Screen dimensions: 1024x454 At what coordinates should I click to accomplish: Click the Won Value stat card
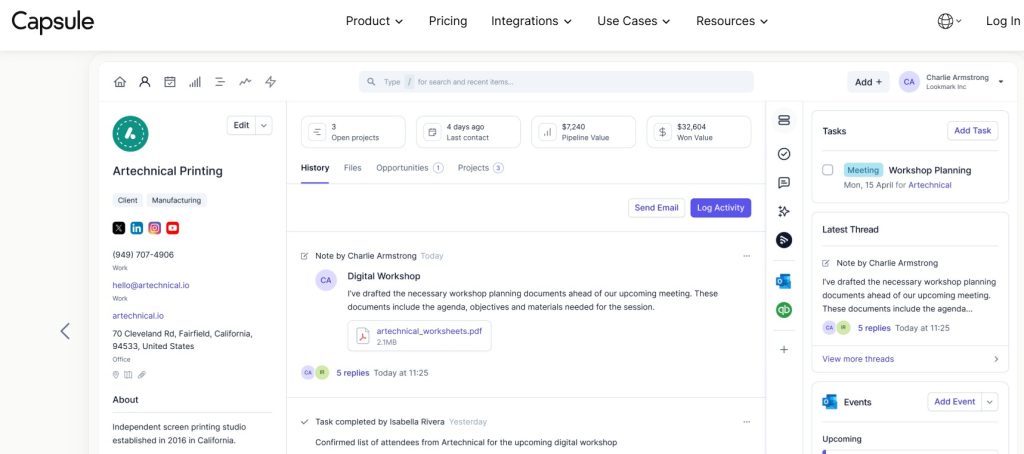pyautogui.click(x=699, y=132)
